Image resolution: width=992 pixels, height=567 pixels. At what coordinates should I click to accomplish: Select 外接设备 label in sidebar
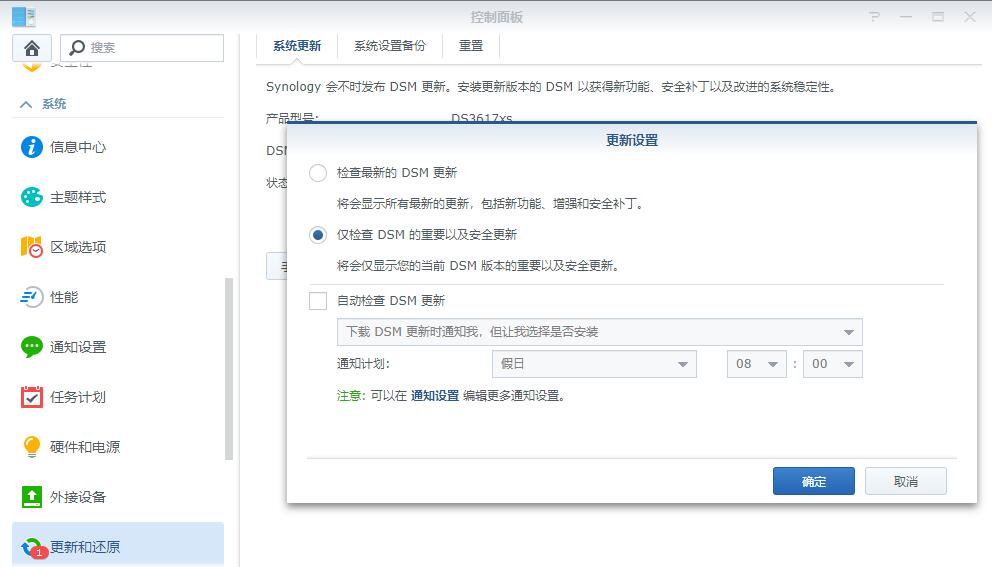[x=78, y=497]
